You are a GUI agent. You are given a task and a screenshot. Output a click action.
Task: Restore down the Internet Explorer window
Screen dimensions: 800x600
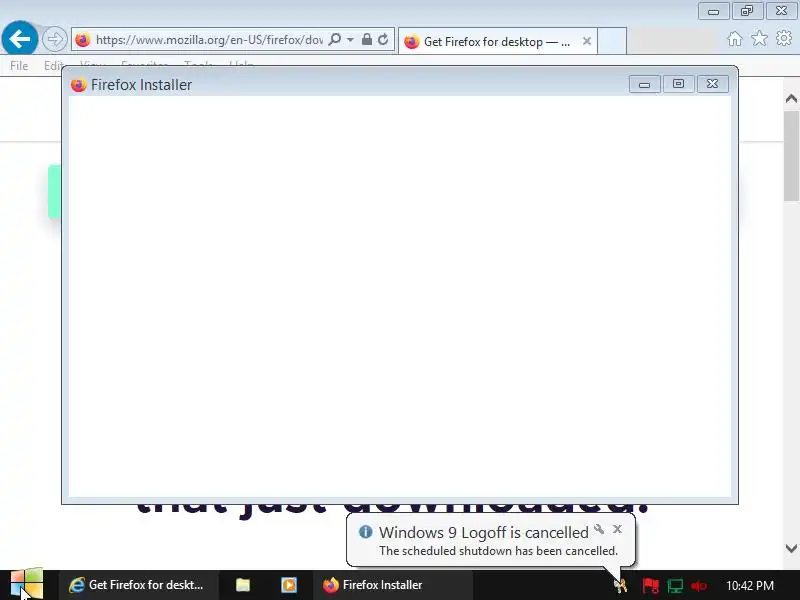coord(747,11)
